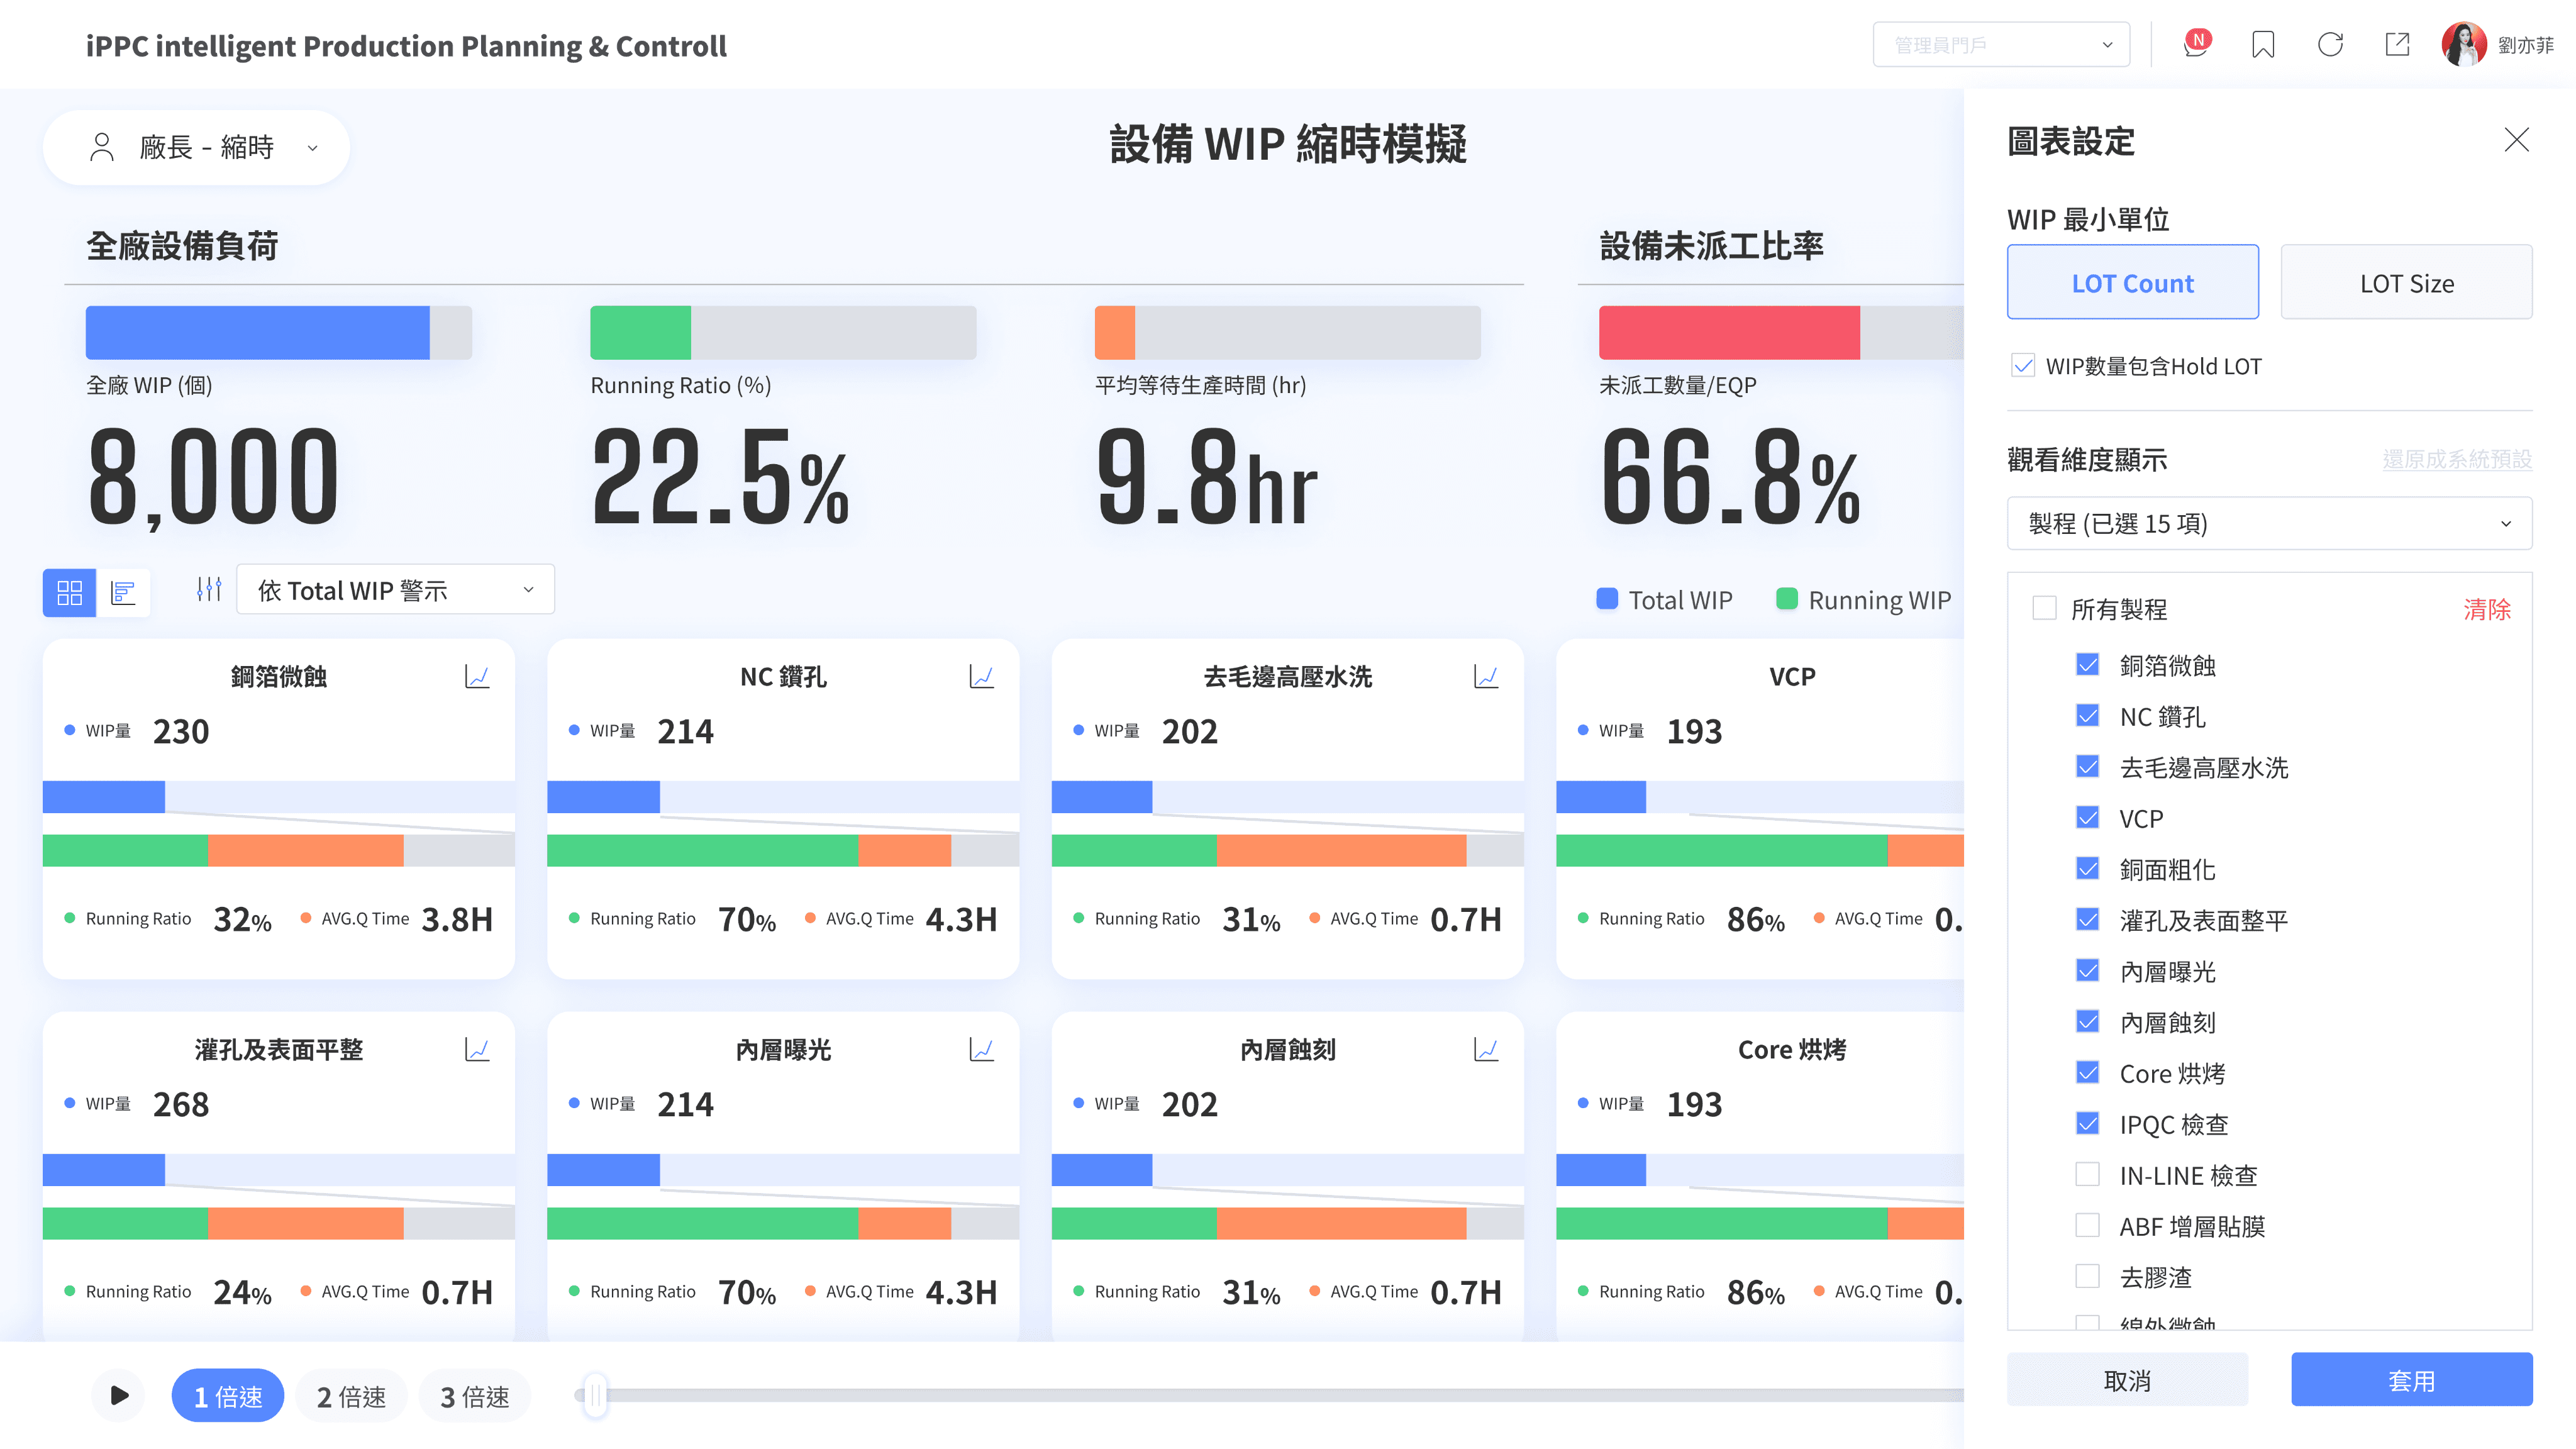Open the notifications chat icon
The height and width of the screenshot is (1449, 2576).
(2195, 45)
